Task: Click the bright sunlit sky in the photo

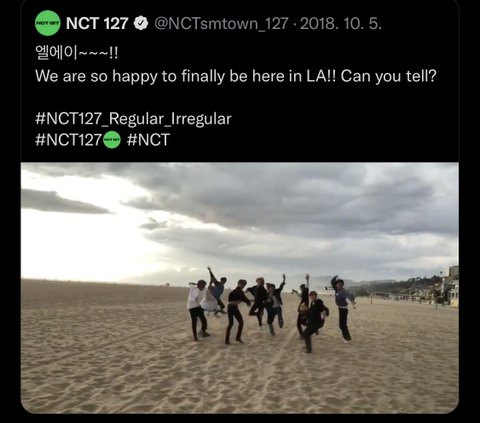Action: click(x=77, y=247)
